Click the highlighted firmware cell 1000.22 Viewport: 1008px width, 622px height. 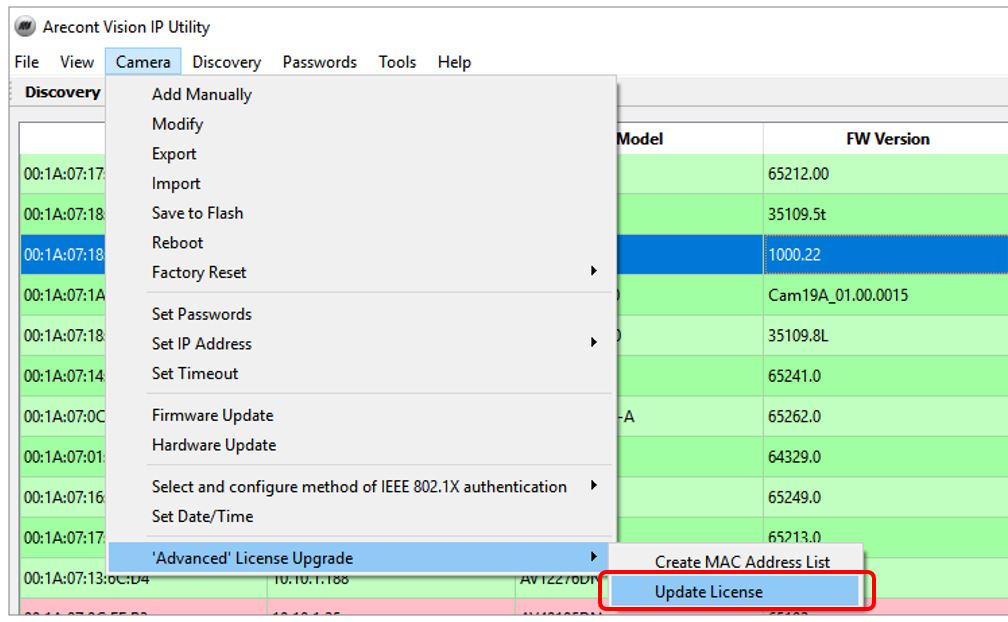[886, 254]
